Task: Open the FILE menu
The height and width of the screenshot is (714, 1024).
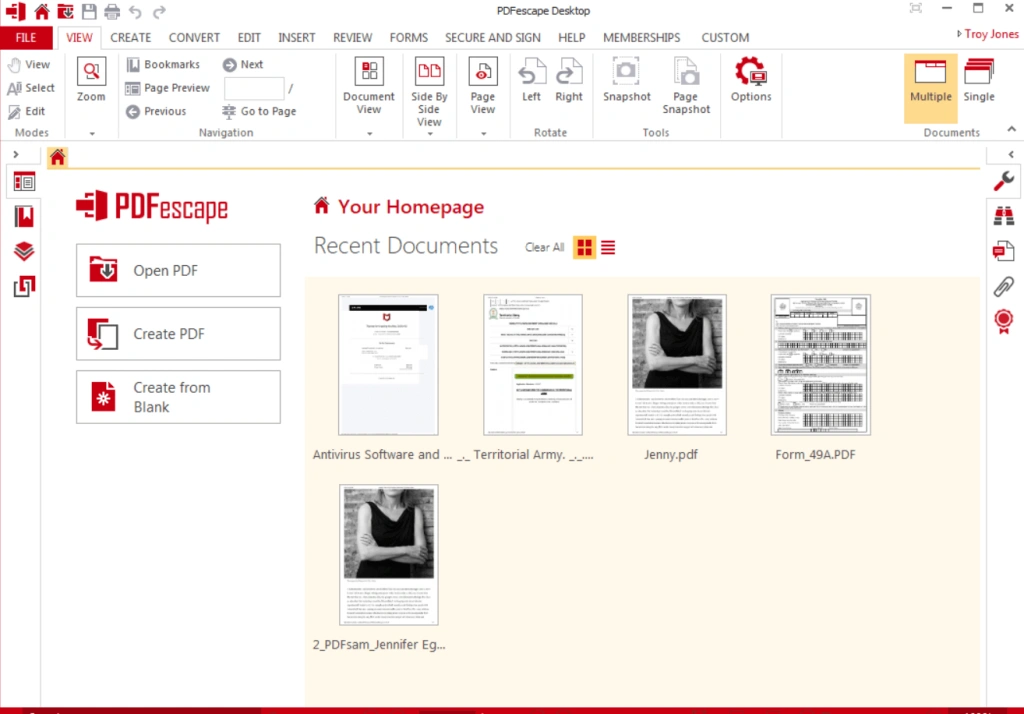Action: click(x=26, y=38)
